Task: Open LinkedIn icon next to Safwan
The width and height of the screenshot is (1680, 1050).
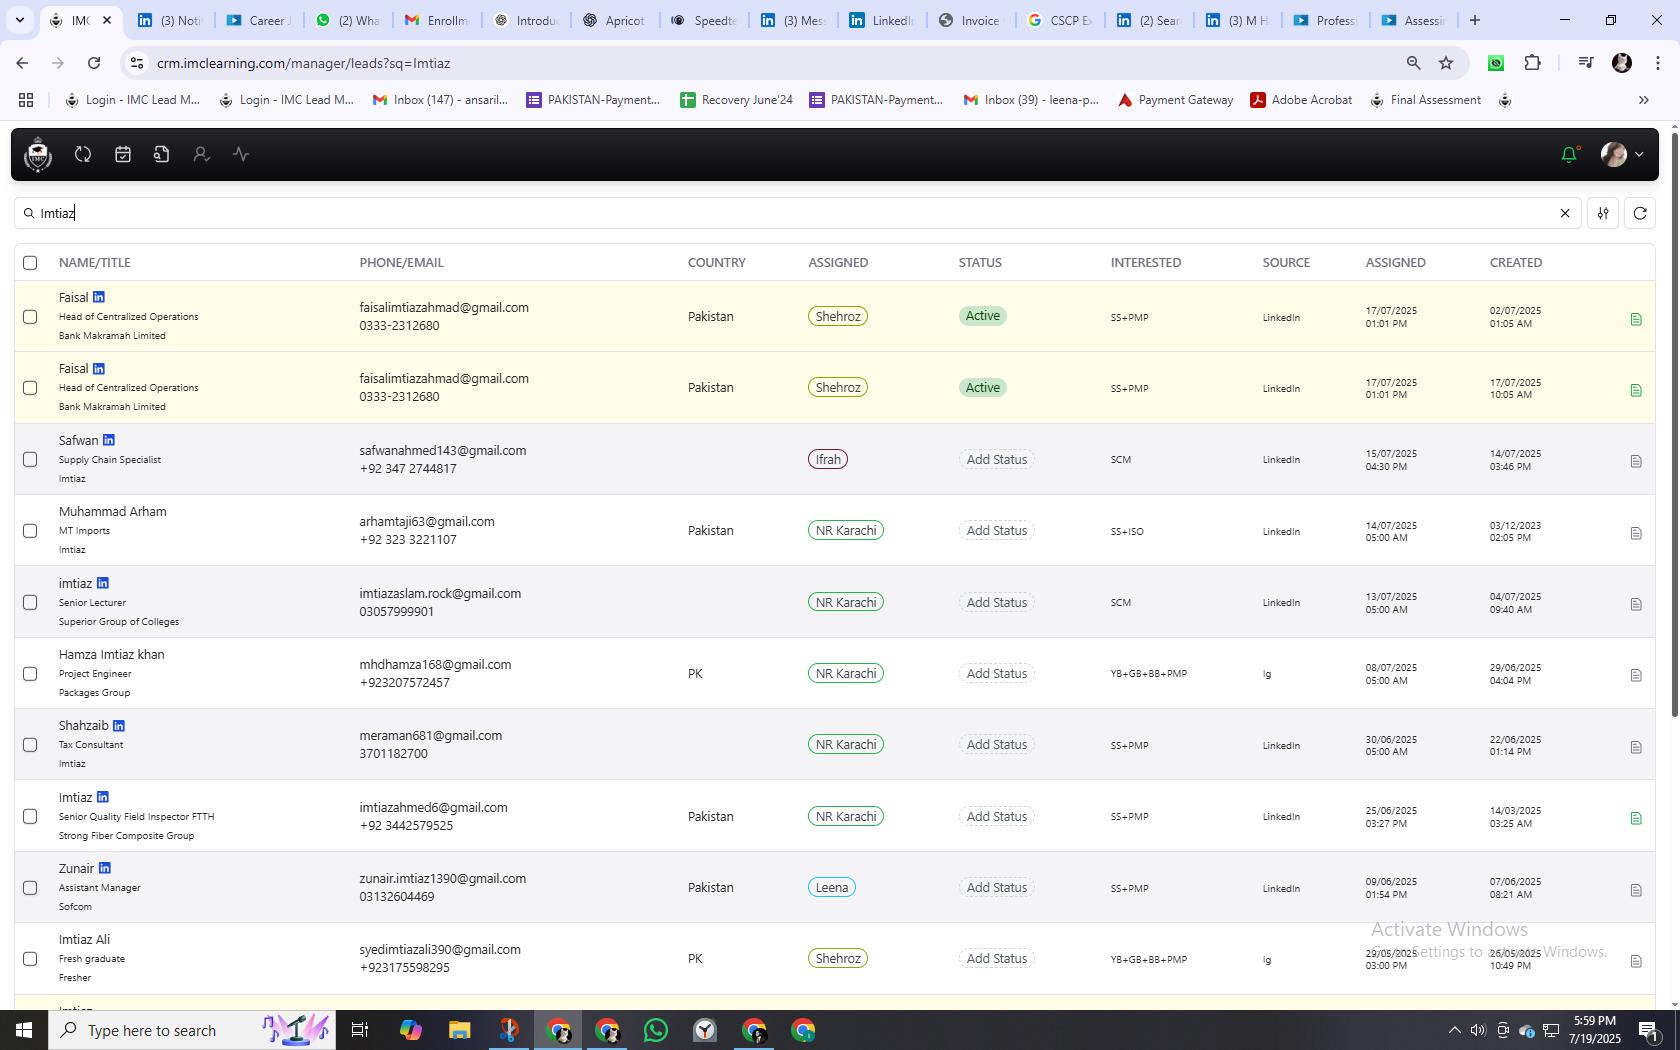Action: pos(109,440)
